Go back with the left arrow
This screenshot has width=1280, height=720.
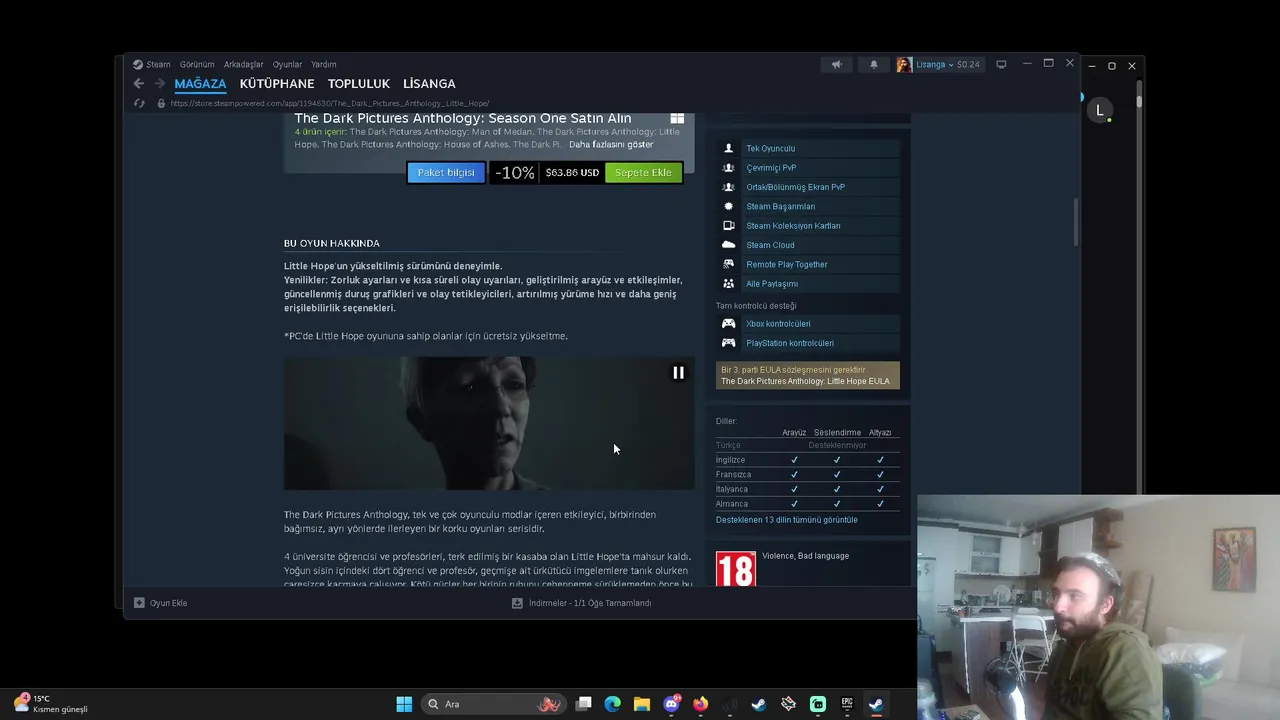[x=139, y=84]
